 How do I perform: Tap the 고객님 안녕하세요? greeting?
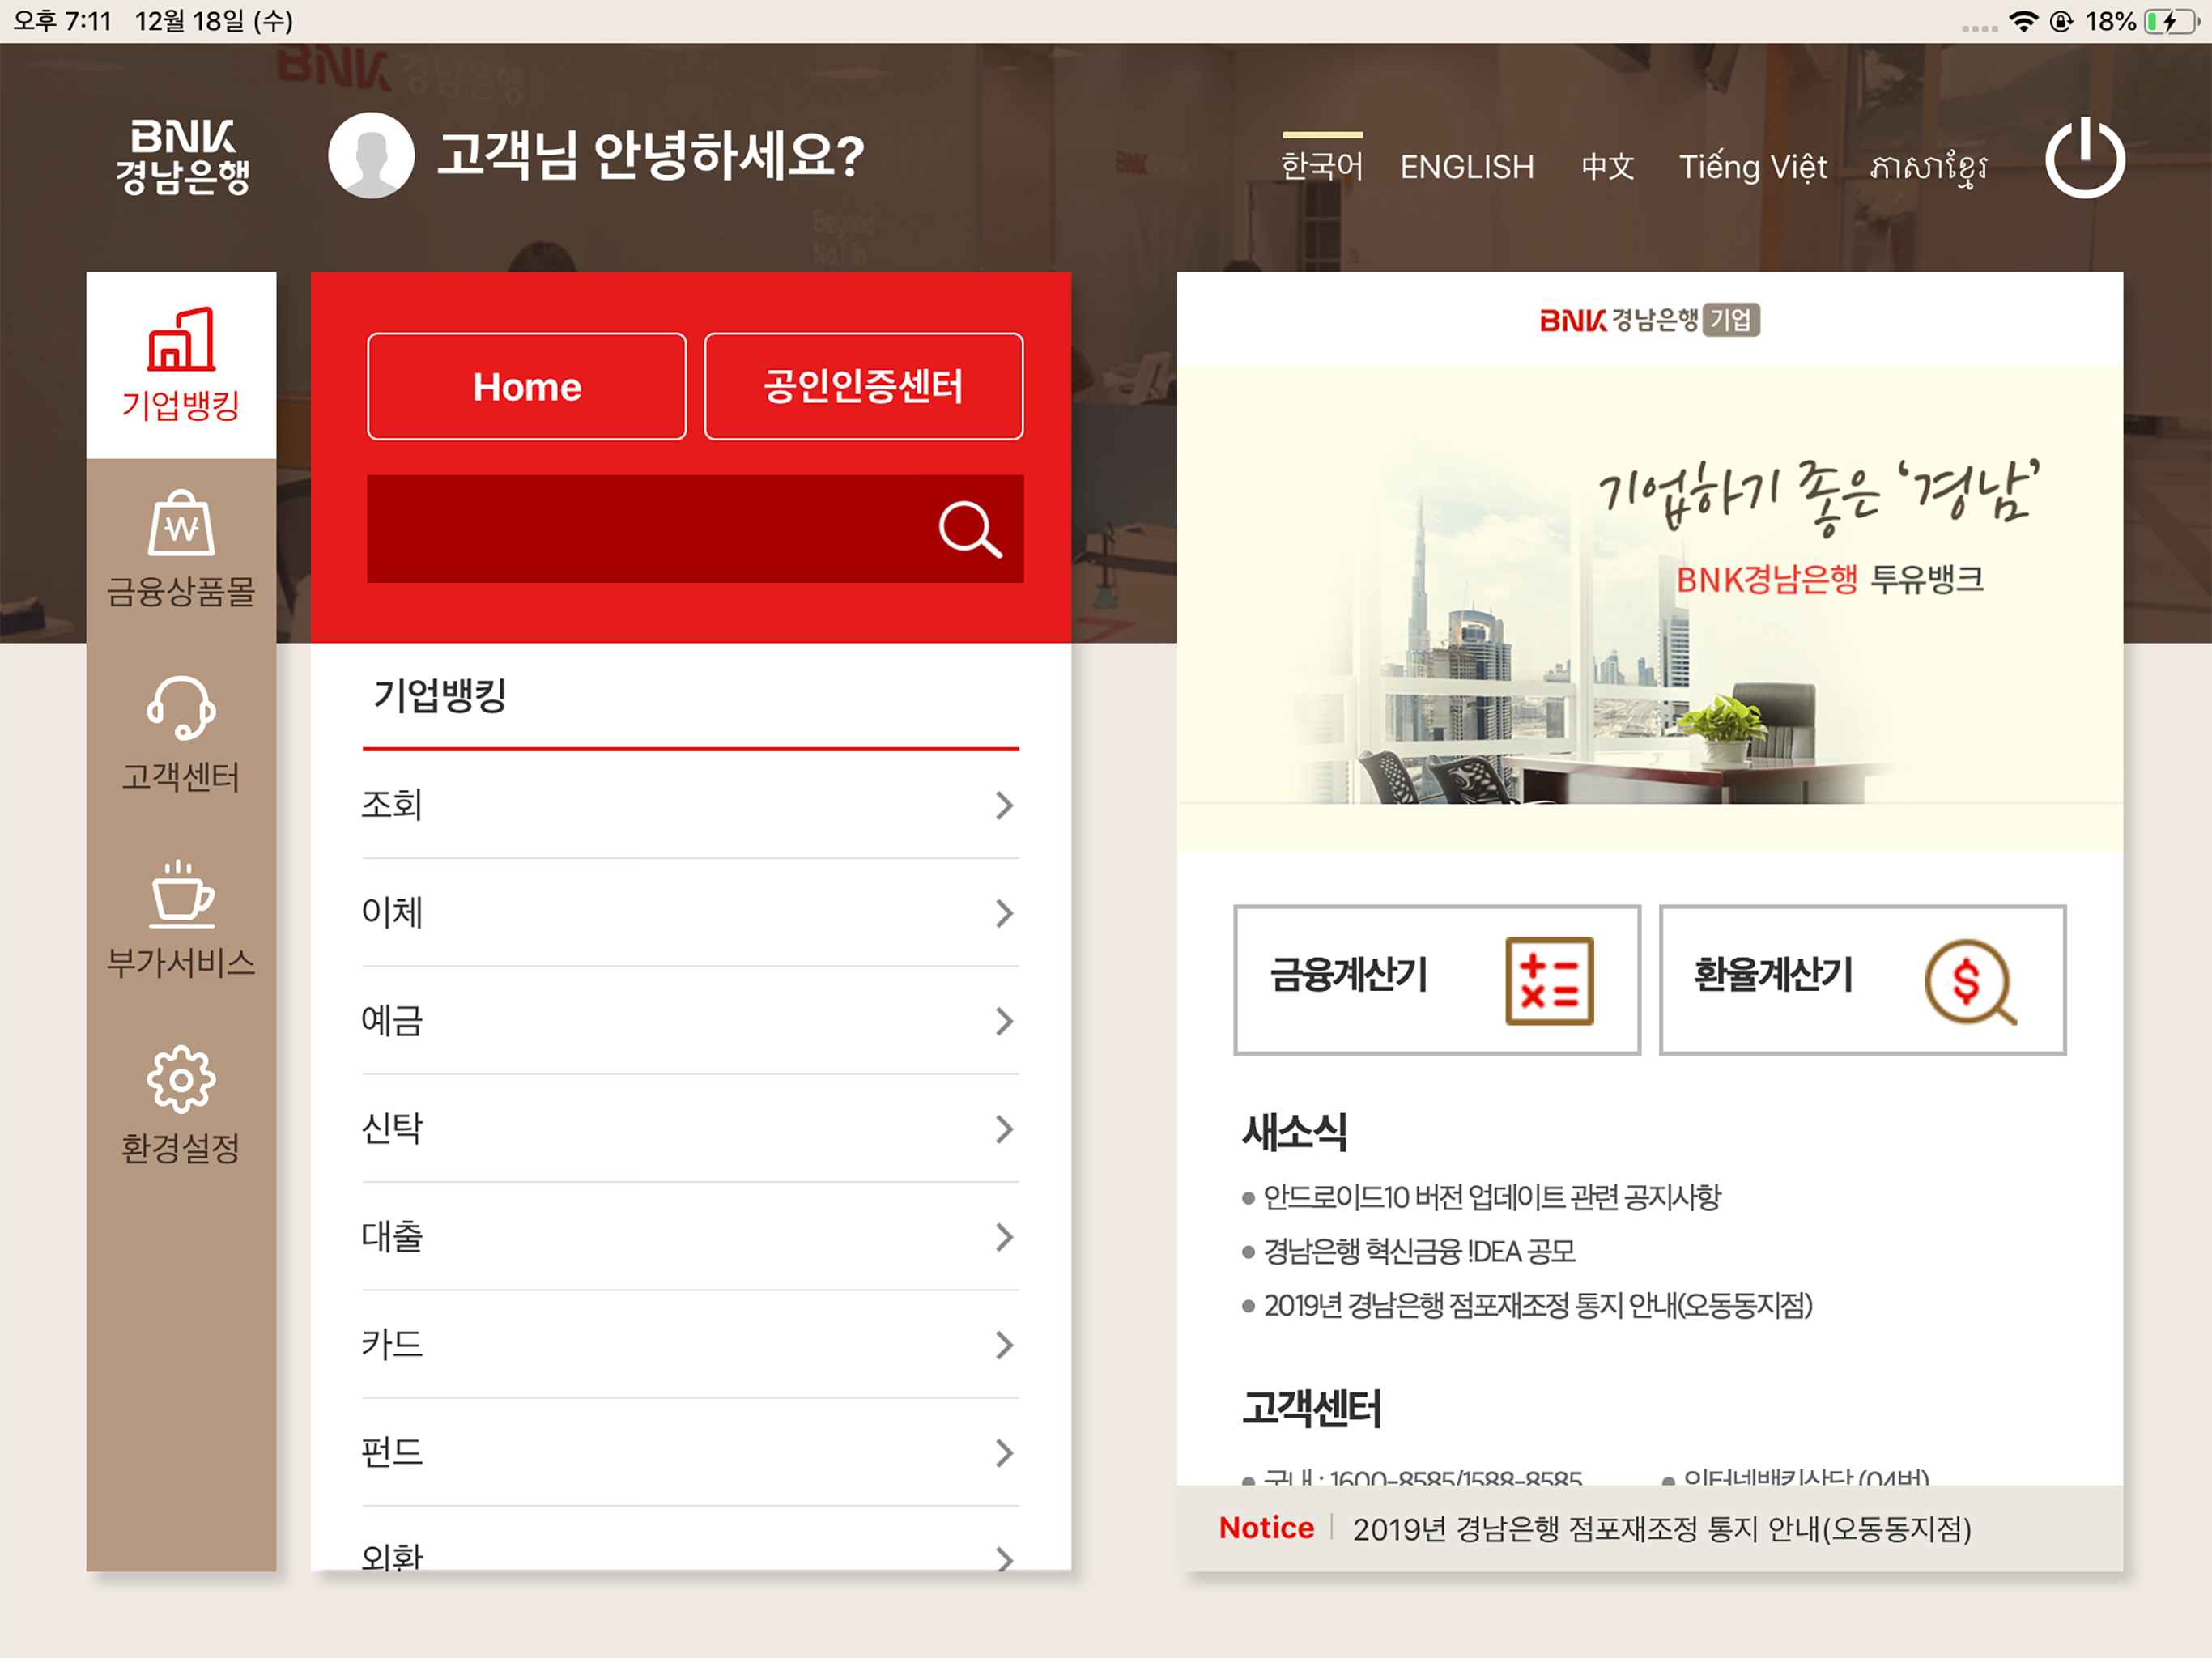[651, 156]
